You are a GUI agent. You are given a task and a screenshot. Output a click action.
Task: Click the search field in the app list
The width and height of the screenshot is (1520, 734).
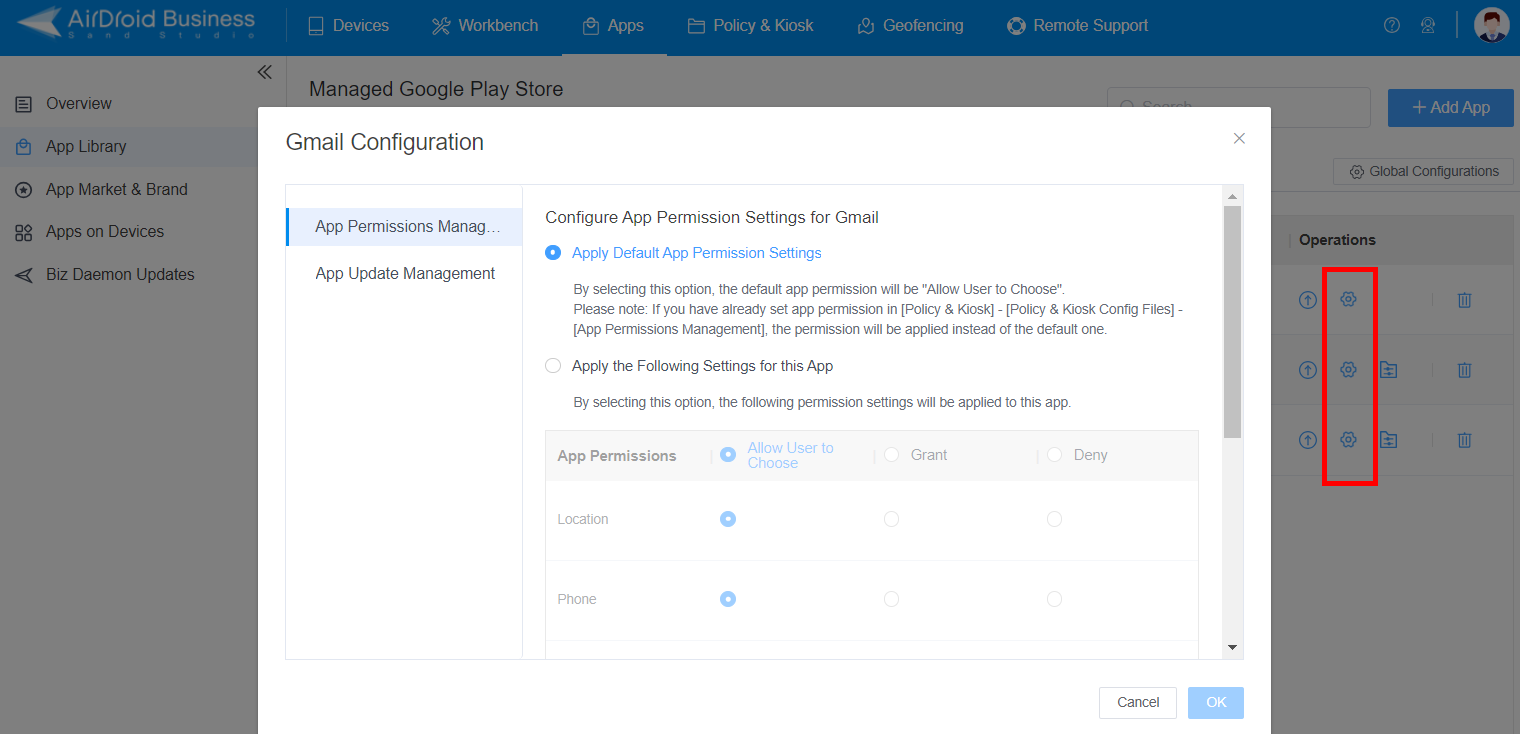1238,107
